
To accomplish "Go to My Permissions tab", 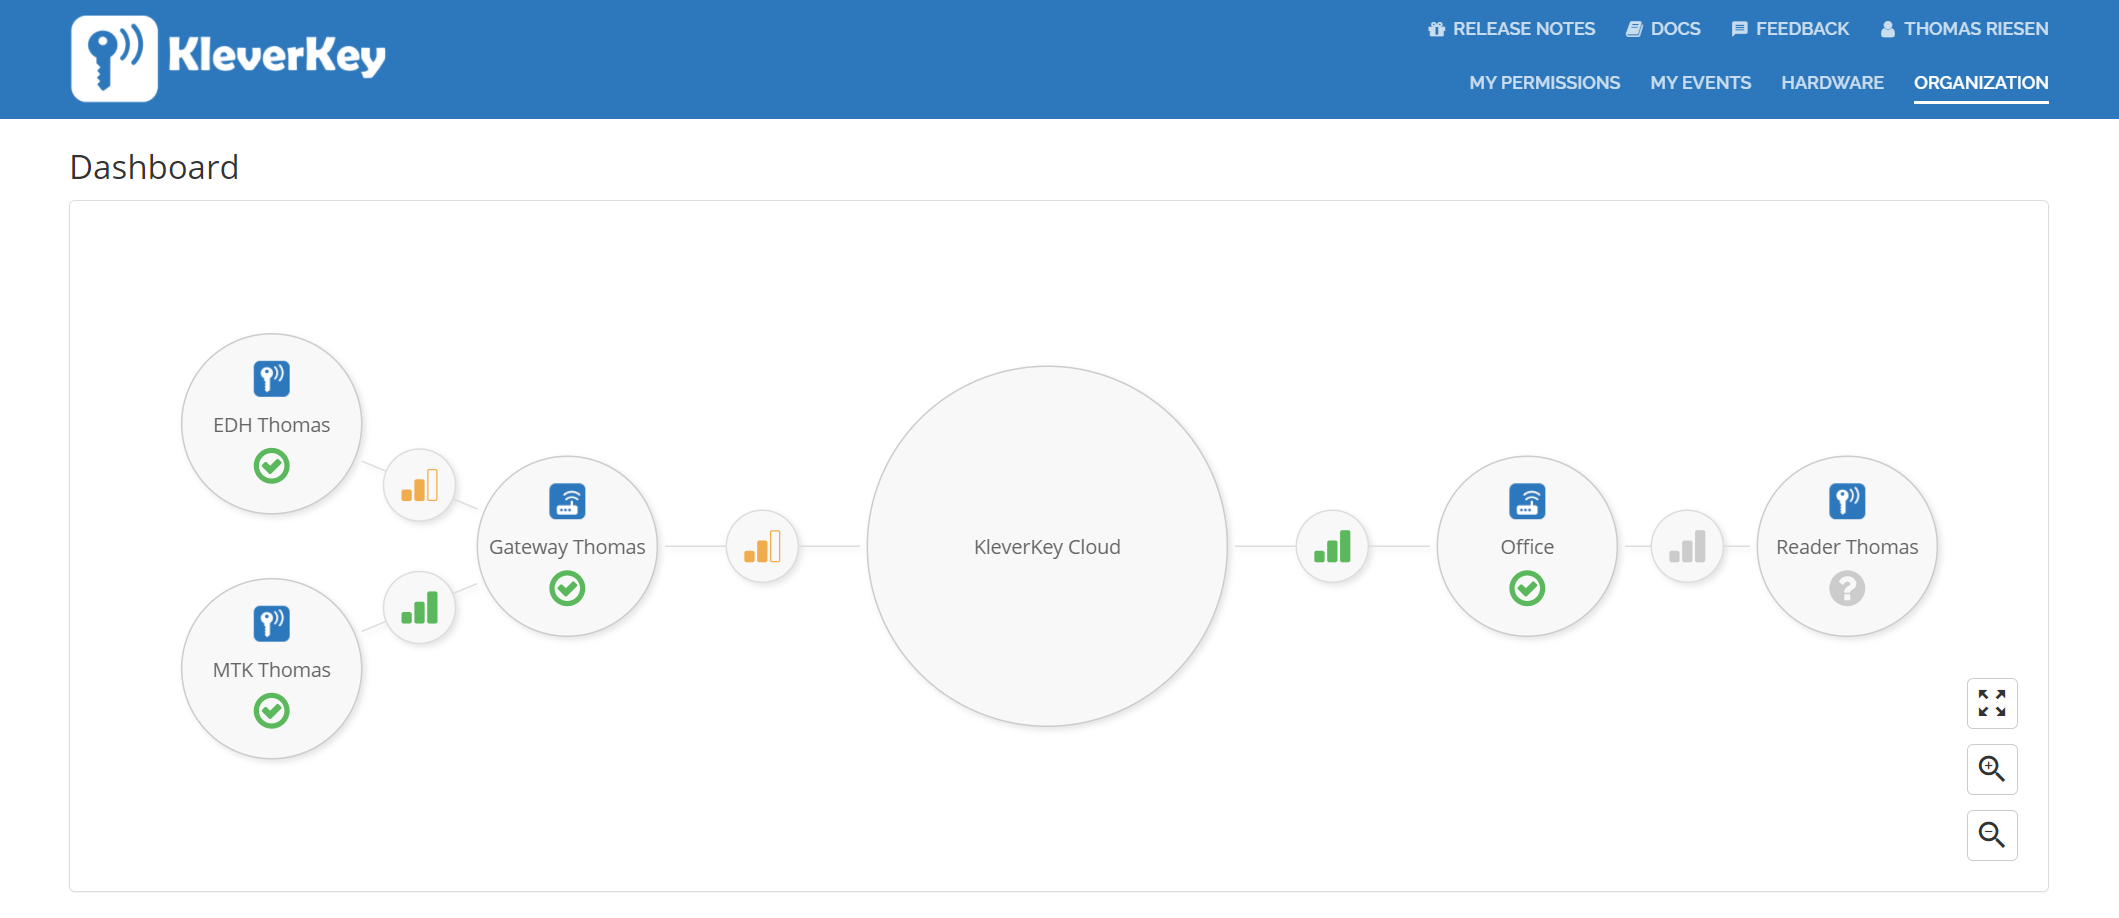I will (1544, 83).
